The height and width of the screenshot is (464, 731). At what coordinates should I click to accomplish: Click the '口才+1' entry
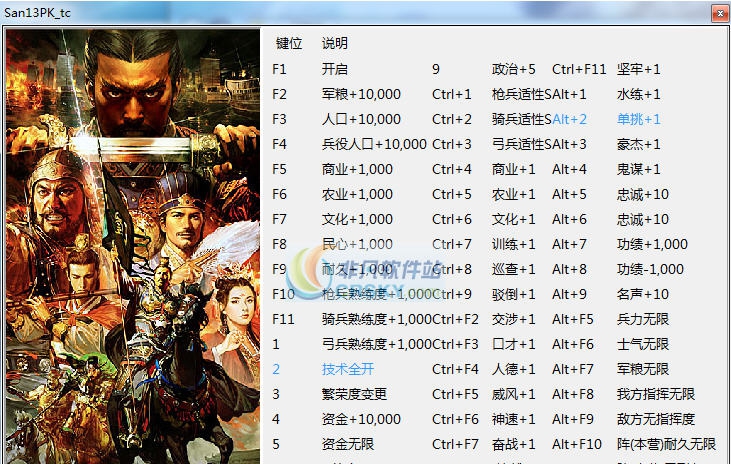[x=513, y=344]
